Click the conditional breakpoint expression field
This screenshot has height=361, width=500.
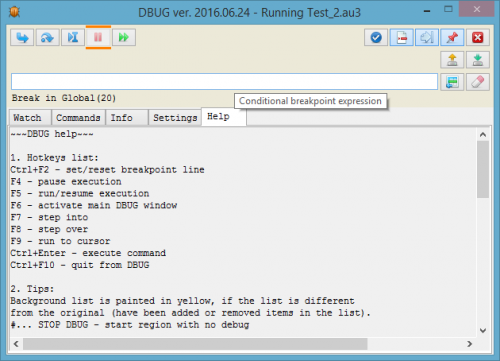pos(224,82)
